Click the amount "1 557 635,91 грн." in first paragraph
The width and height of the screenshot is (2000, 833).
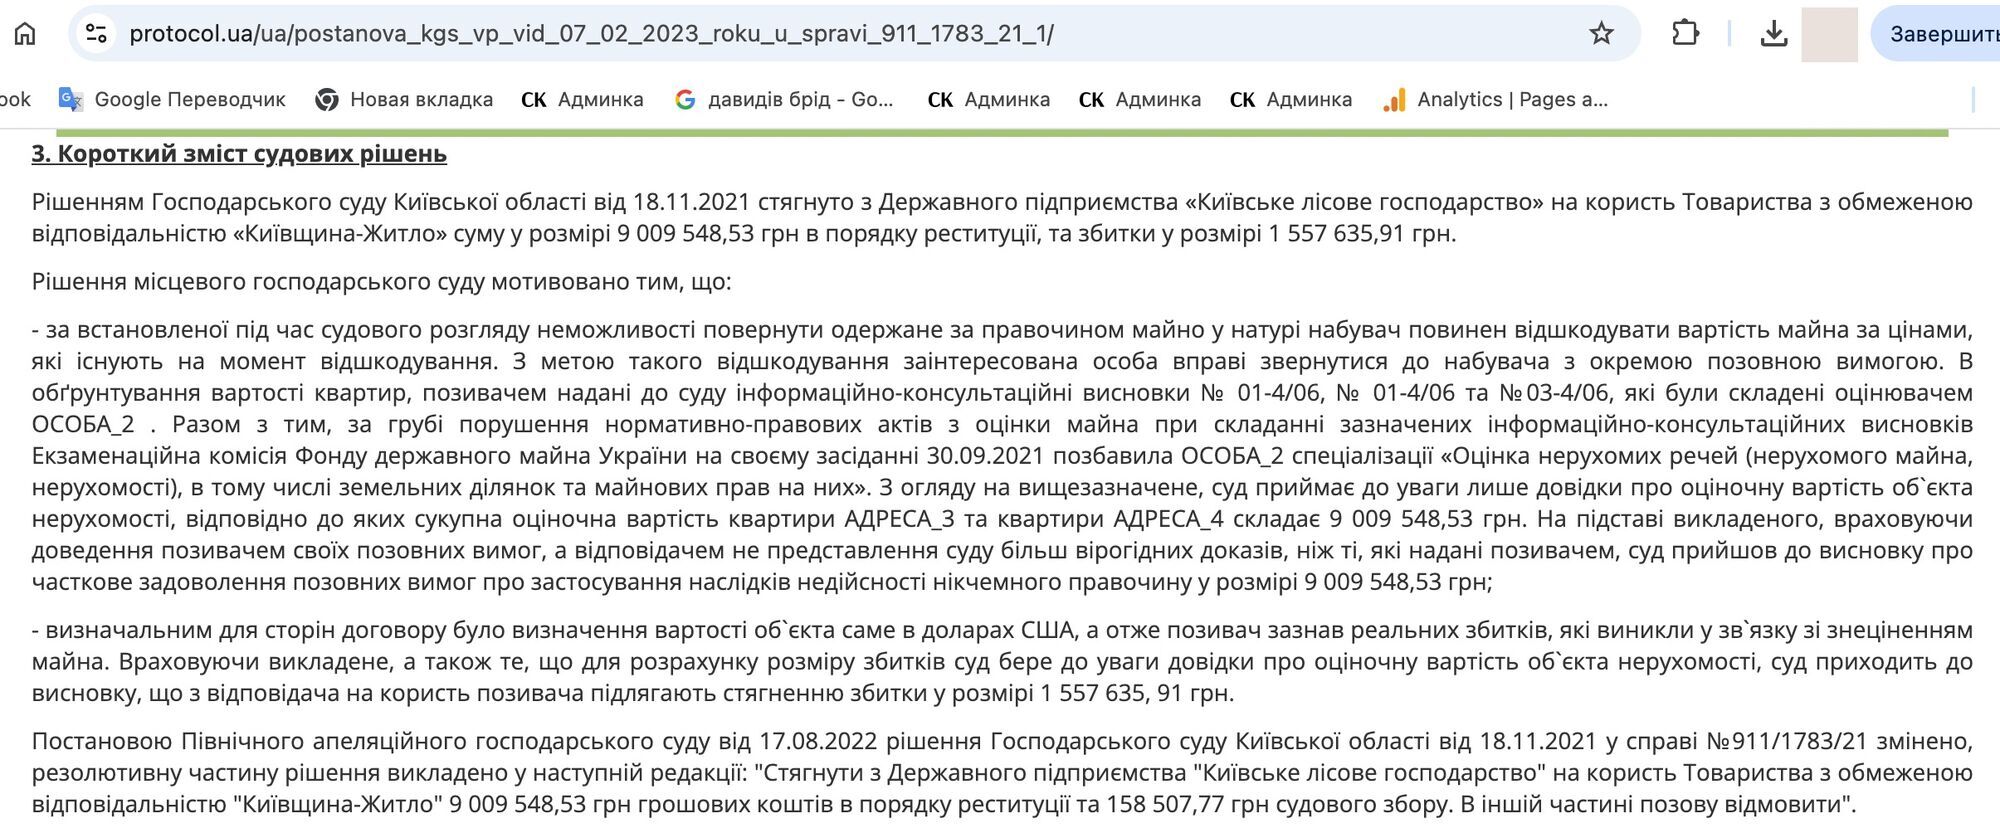1362,234
